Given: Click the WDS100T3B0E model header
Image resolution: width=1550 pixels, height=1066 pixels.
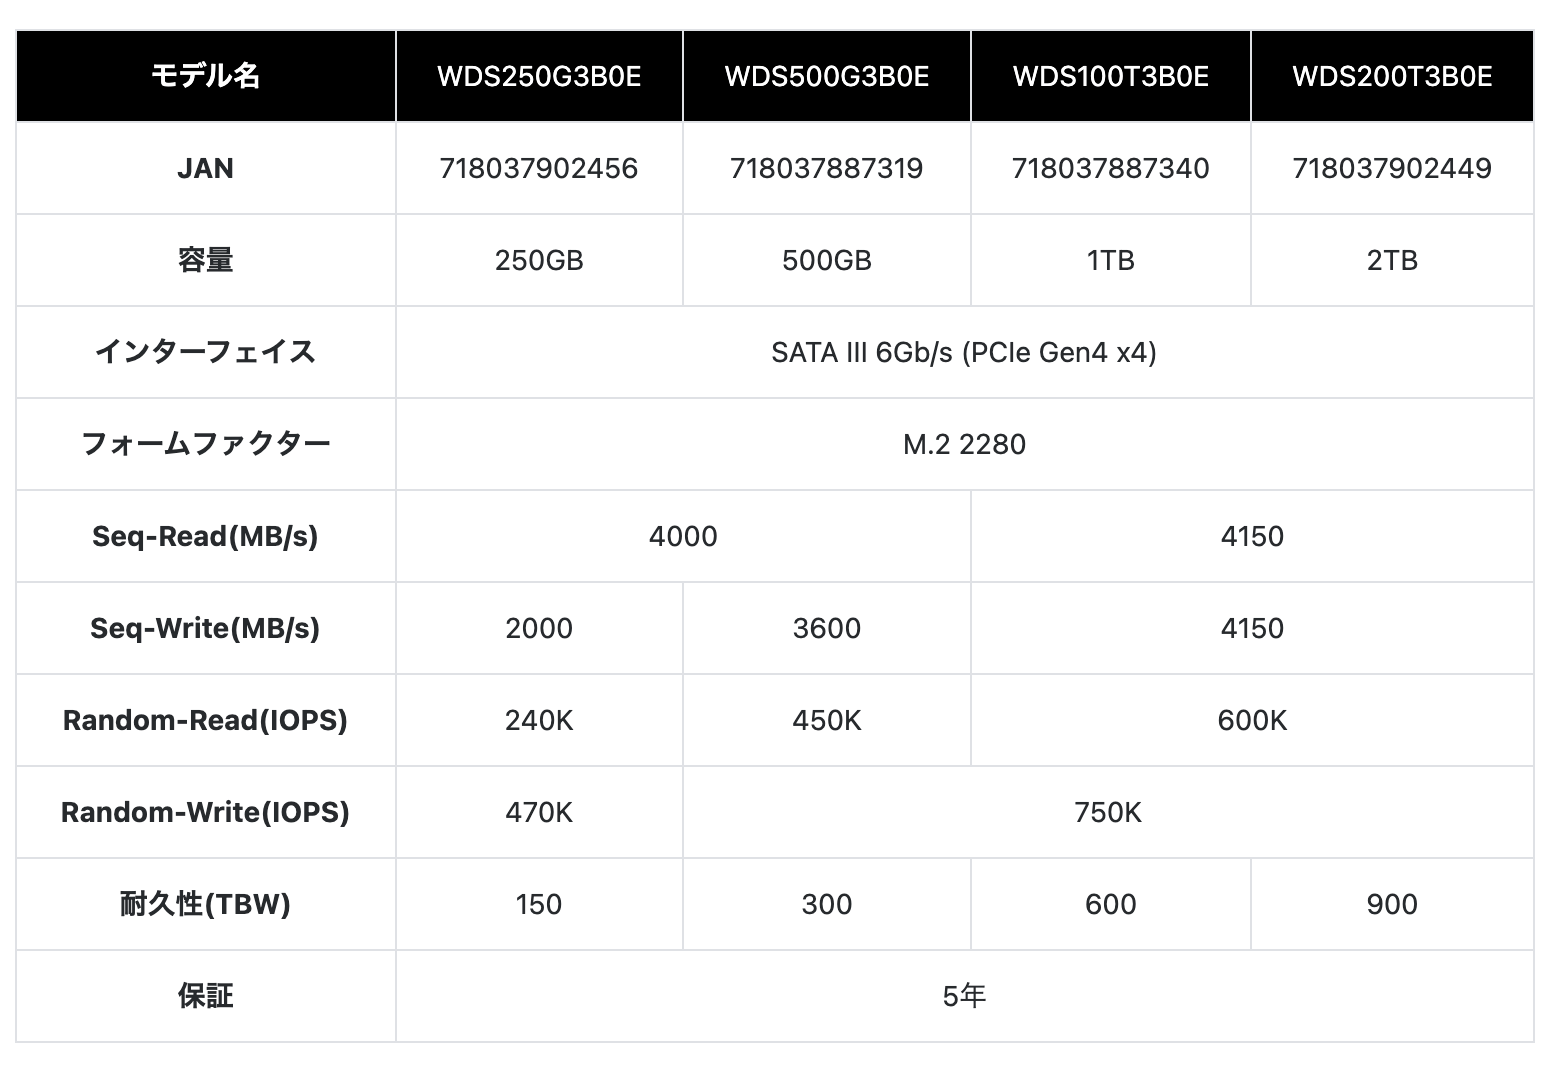Looking at the screenshot, I should pyautogui.click(x=1110, y=77).
